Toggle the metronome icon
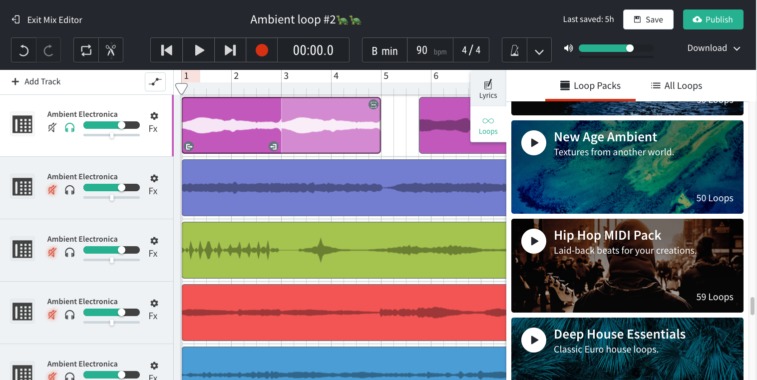757x380 pixels. click(x=515, y=50)
